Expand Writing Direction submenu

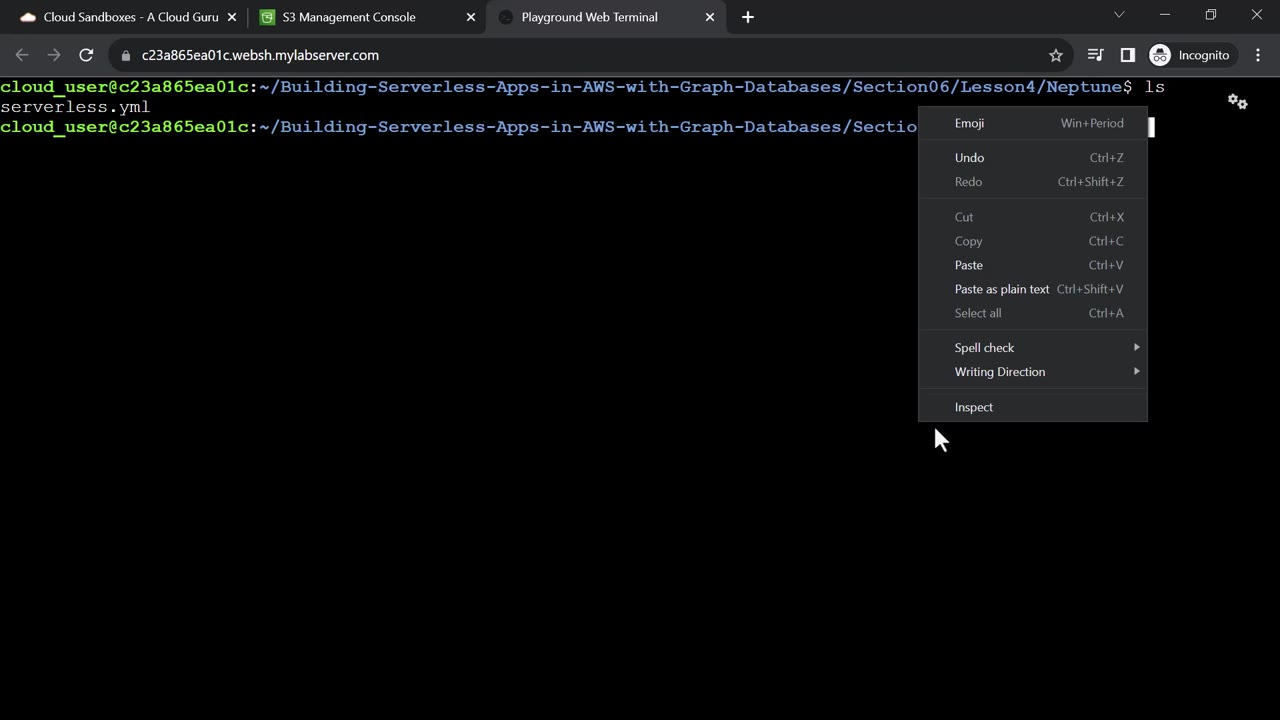point(1033,372)
